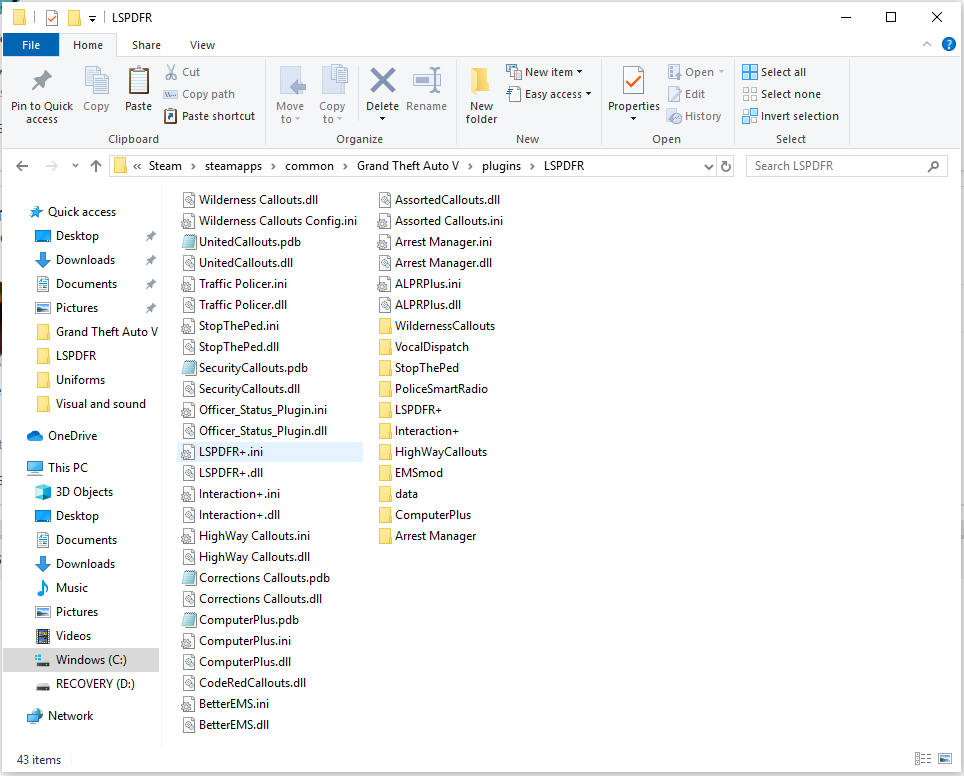Select Network in navigation pane
This screenshot has height=776, width=964.
[x=70, y=716]
